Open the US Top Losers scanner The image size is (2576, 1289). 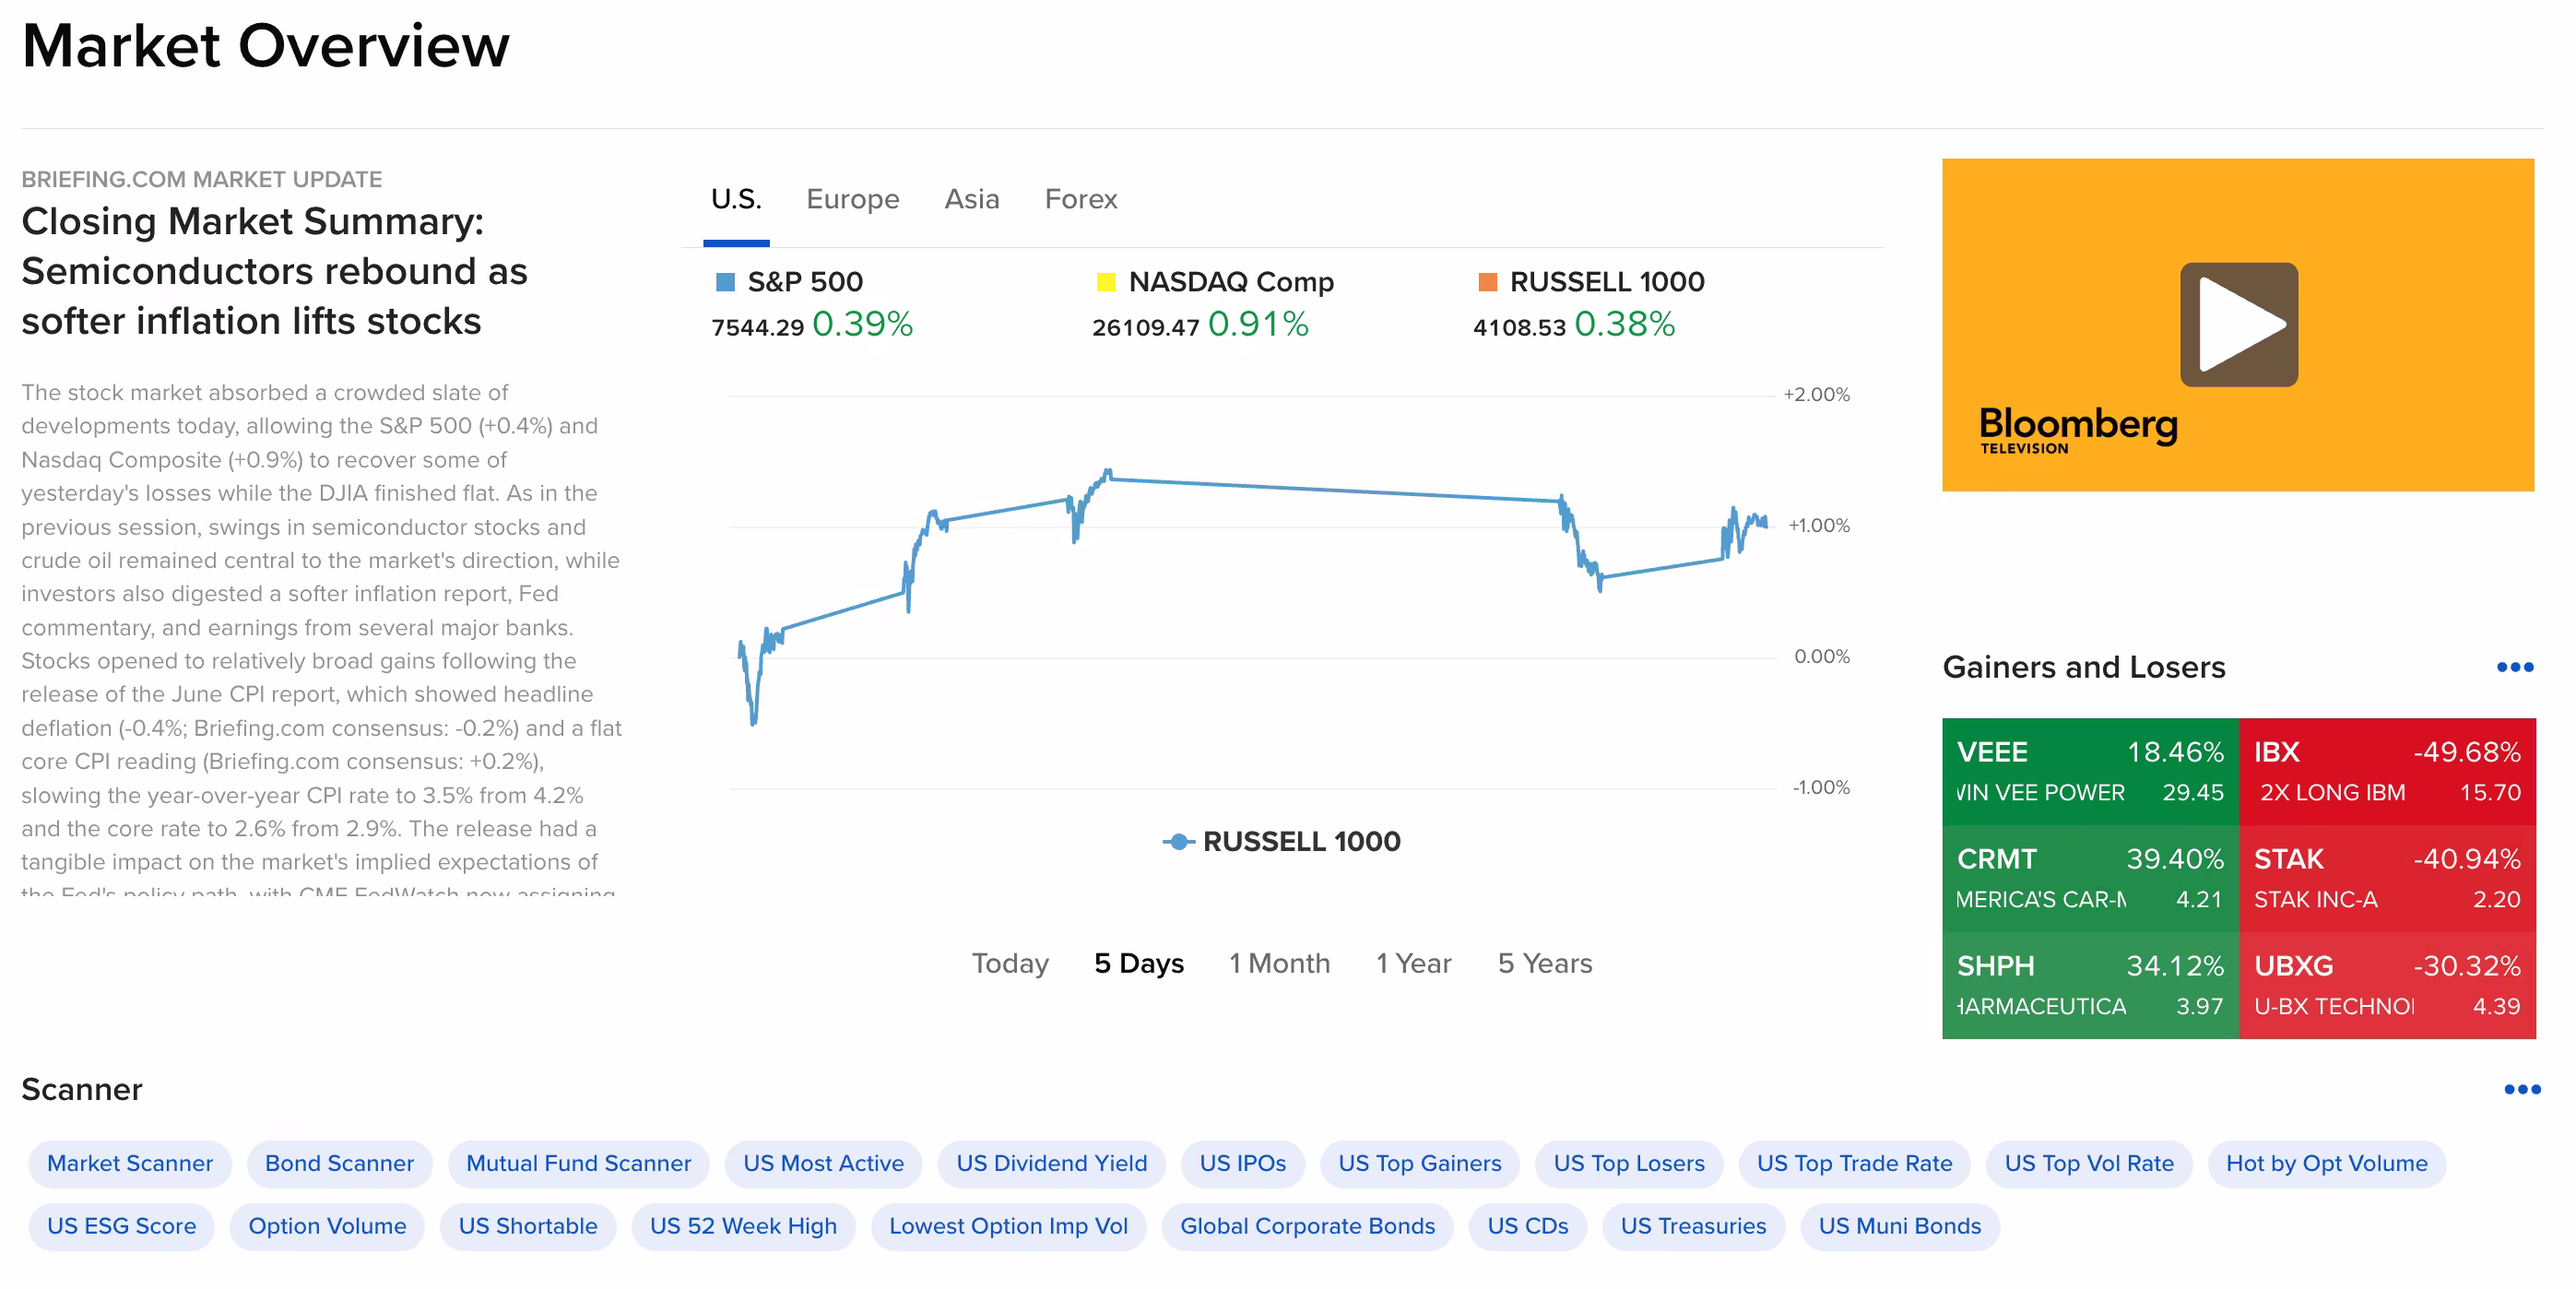[1628, 1164]
